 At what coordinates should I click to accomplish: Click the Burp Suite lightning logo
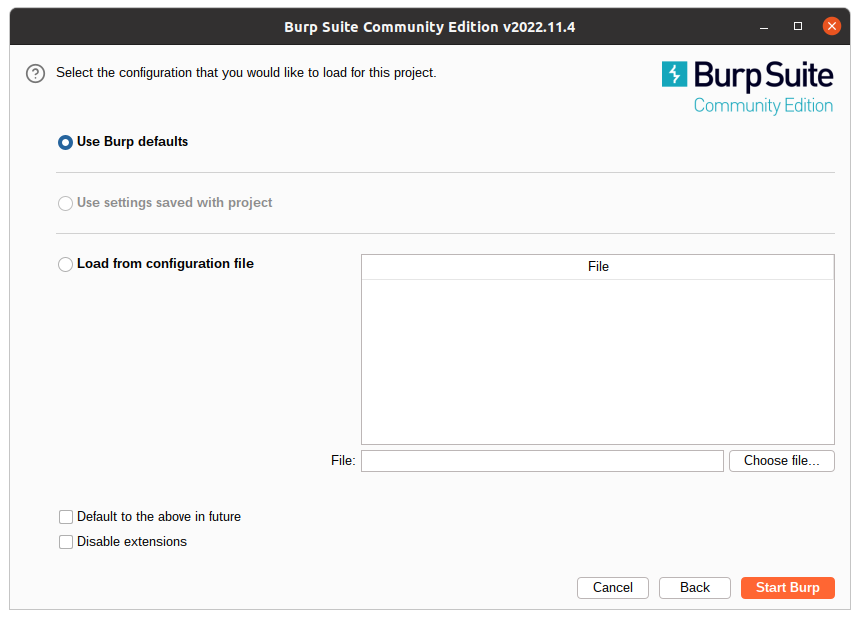[674, 74]
